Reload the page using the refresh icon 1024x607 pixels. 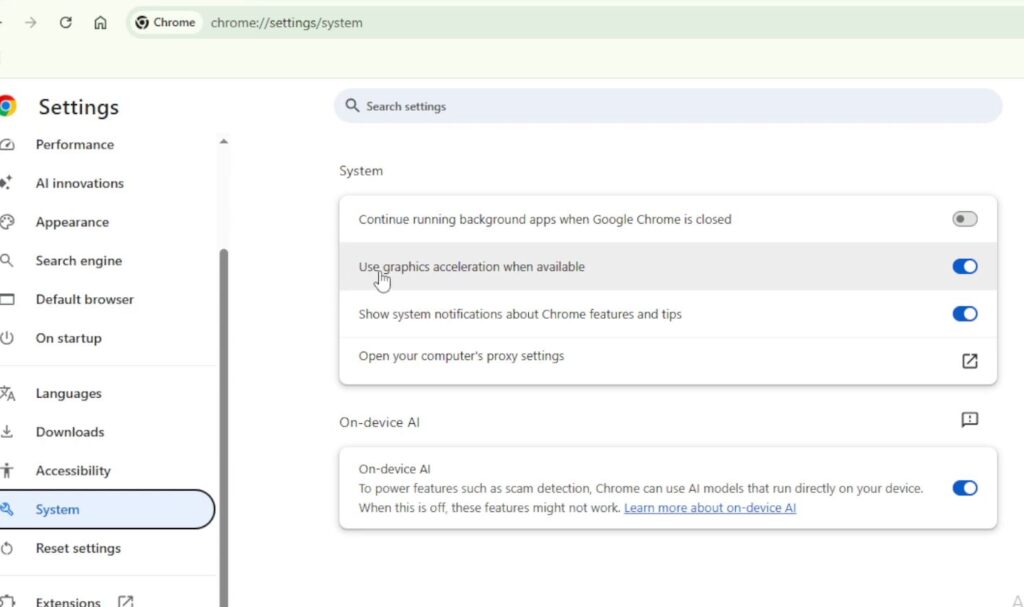tap(65, 23)
